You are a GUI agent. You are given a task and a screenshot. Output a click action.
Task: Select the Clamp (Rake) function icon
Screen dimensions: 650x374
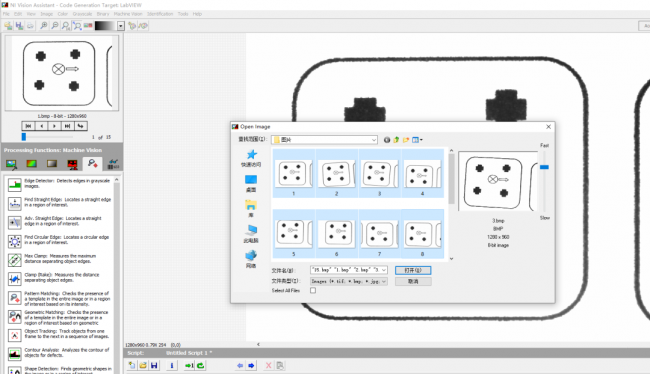point(15,279)
